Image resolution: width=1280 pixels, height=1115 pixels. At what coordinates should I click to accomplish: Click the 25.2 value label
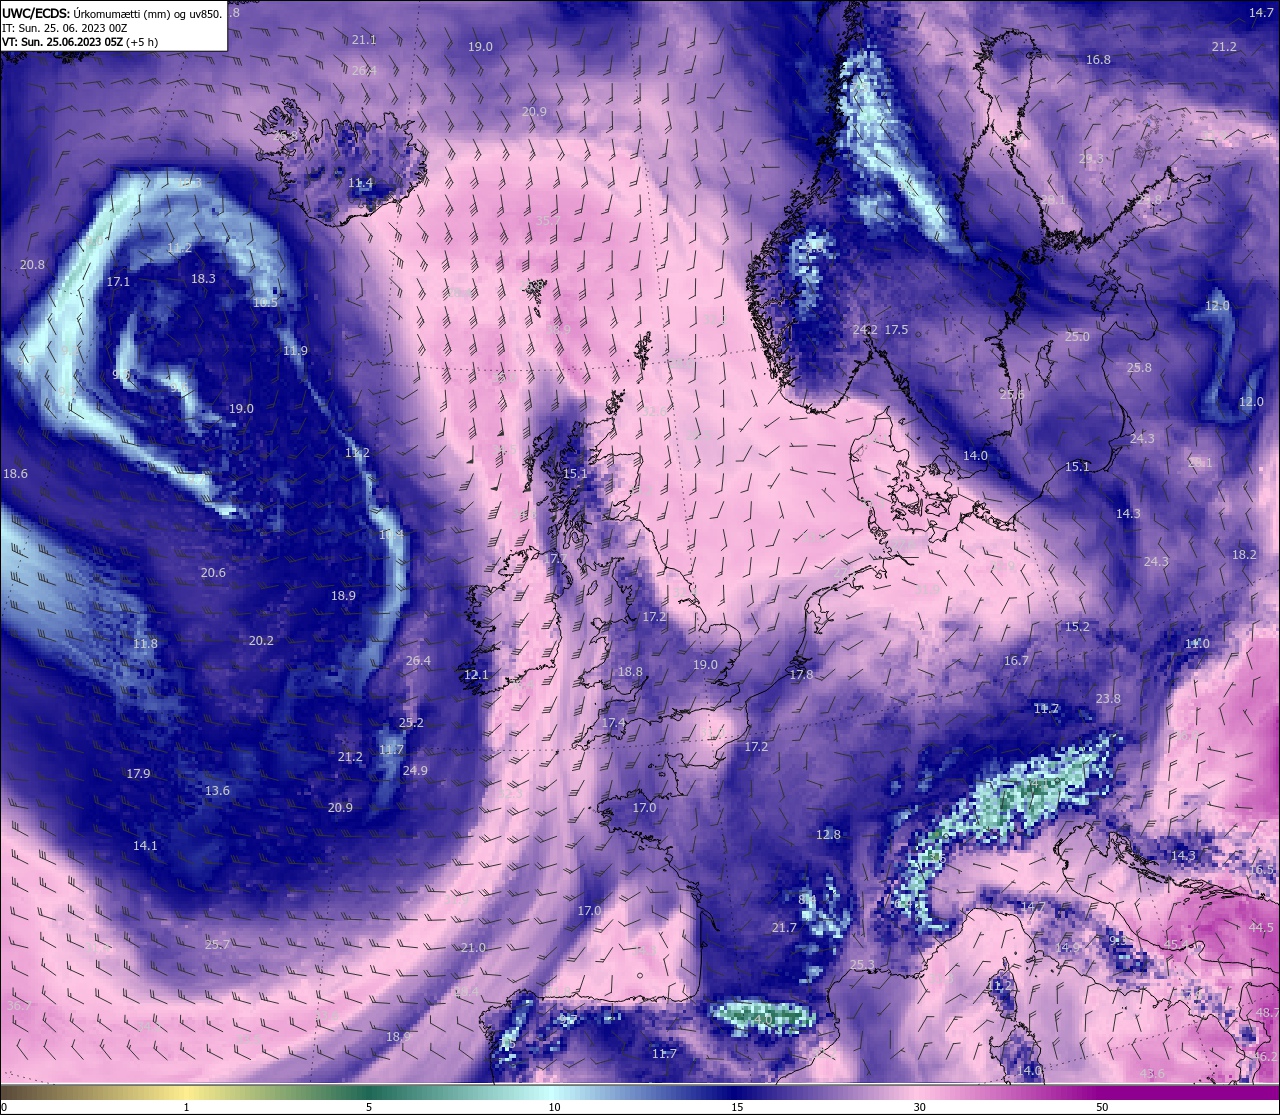click(411, 723)
